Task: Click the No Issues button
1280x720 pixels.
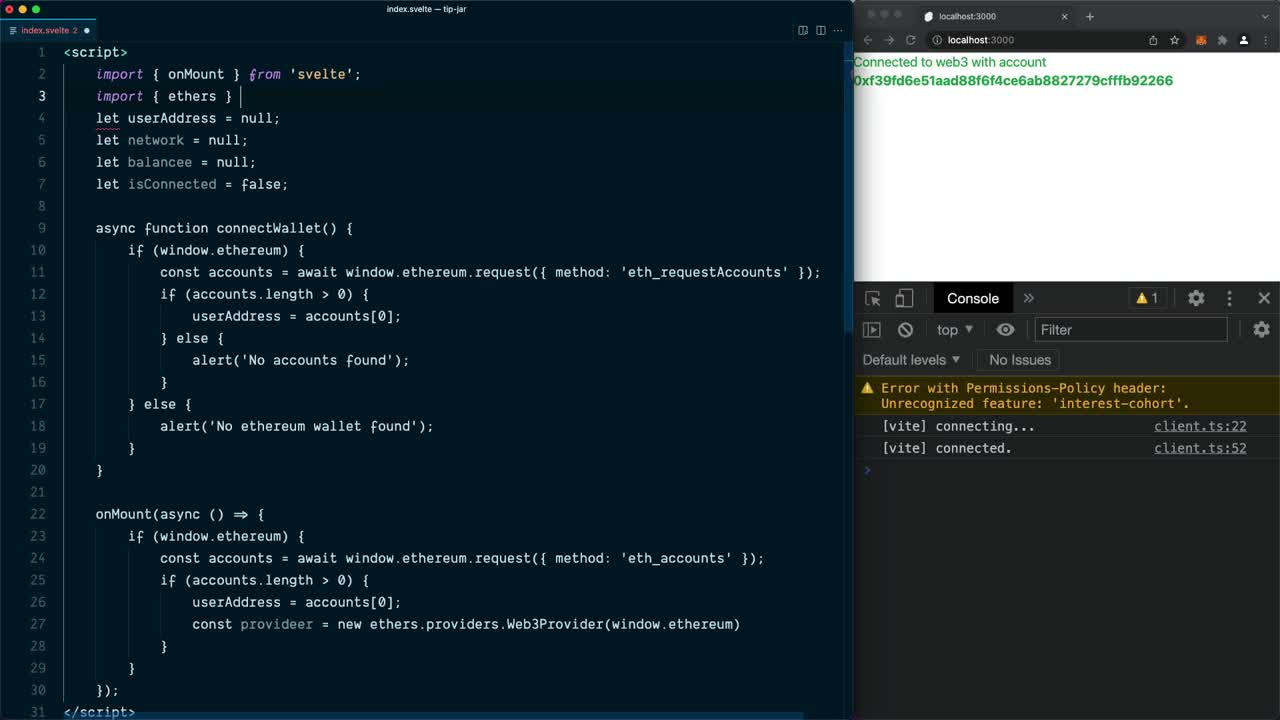Action: (x=1020, y=360)
